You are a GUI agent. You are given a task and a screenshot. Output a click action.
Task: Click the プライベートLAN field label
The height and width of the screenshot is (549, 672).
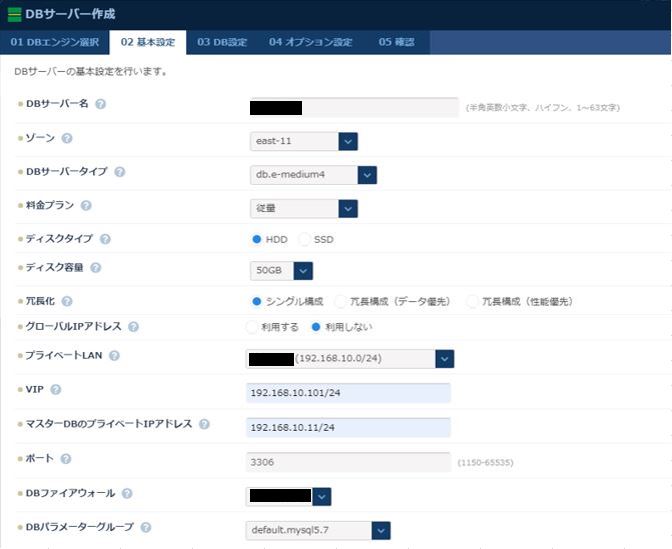pos(64,355)
